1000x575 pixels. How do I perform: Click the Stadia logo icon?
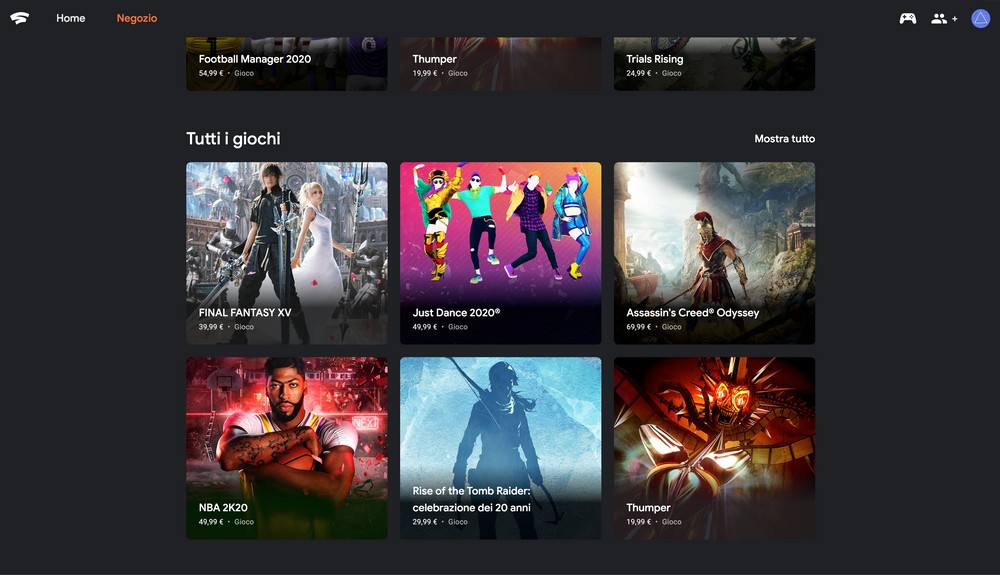(20, 18)
